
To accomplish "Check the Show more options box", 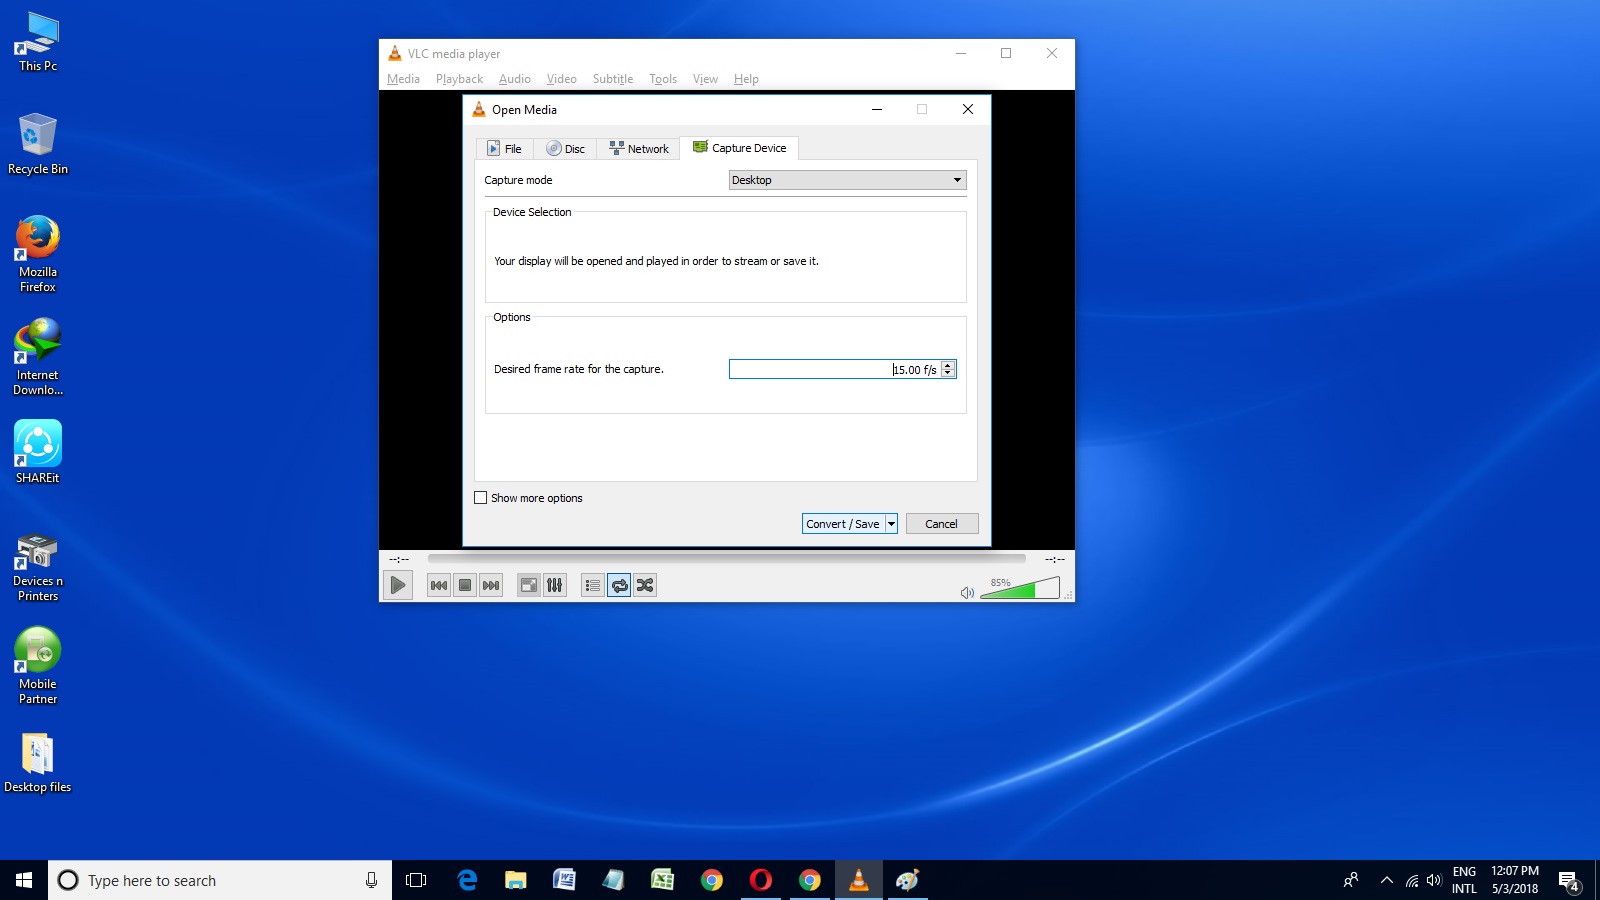I will [x=480, y=497].
